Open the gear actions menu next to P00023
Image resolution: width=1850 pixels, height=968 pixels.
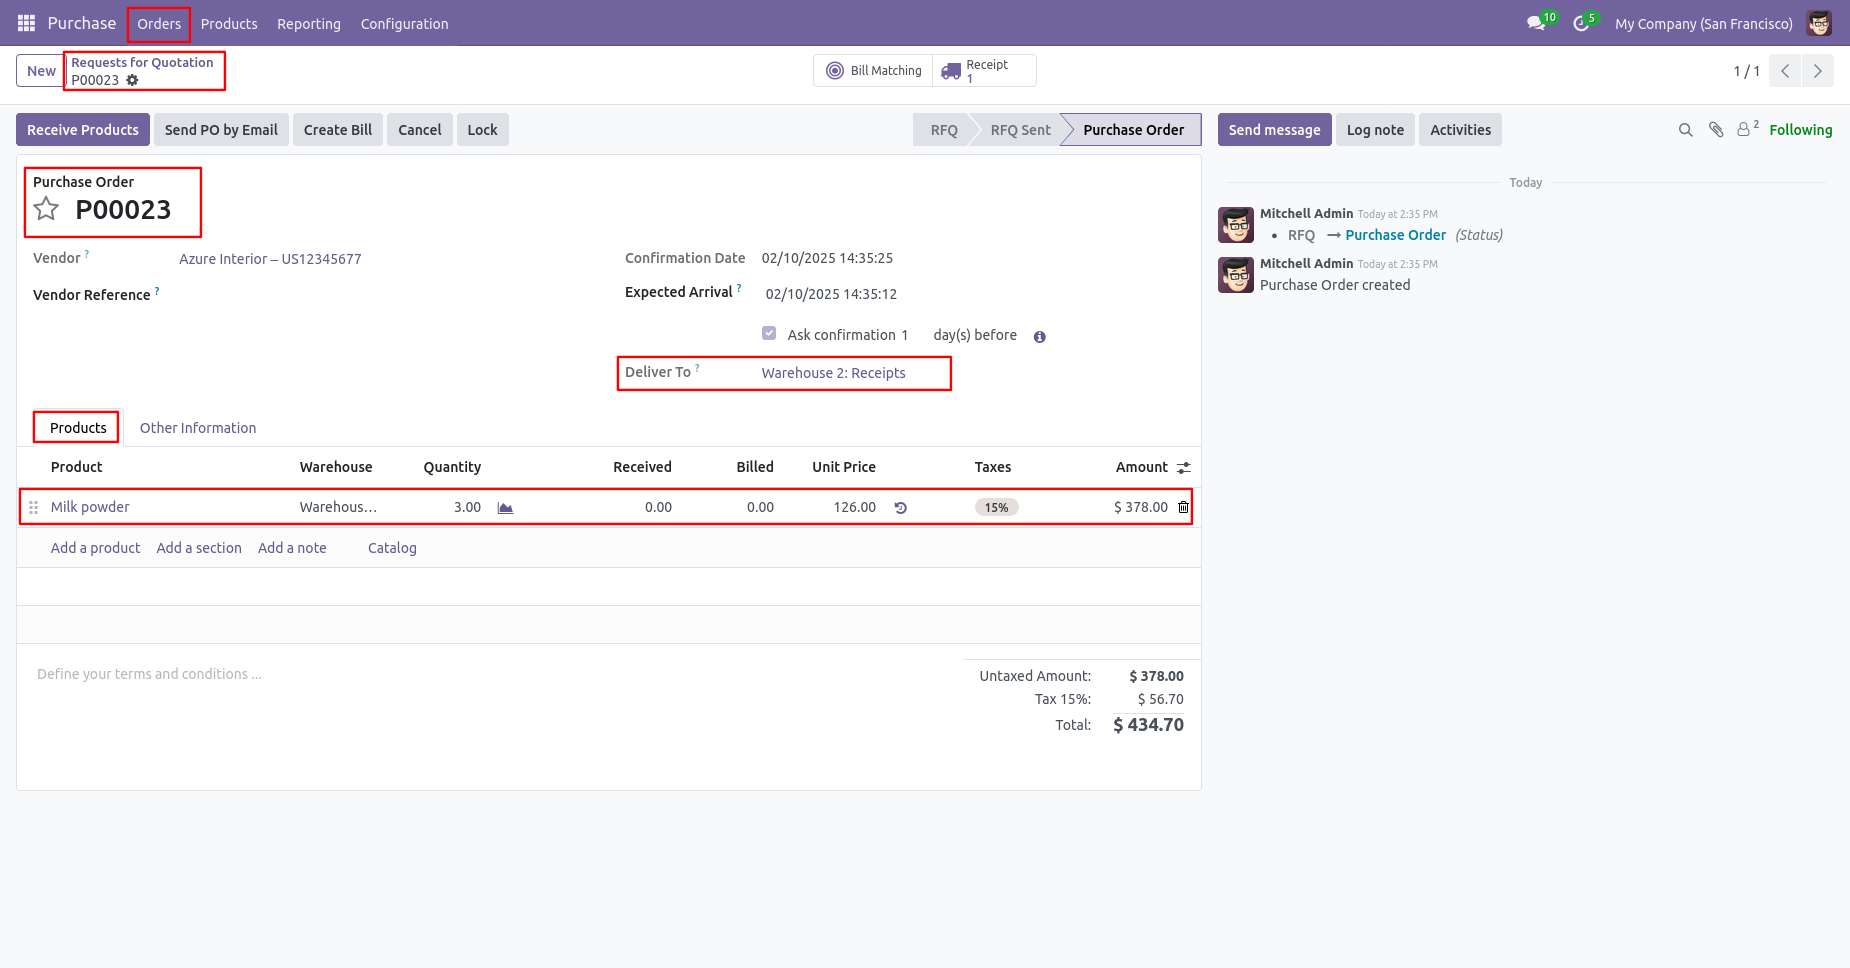point(132,80)
